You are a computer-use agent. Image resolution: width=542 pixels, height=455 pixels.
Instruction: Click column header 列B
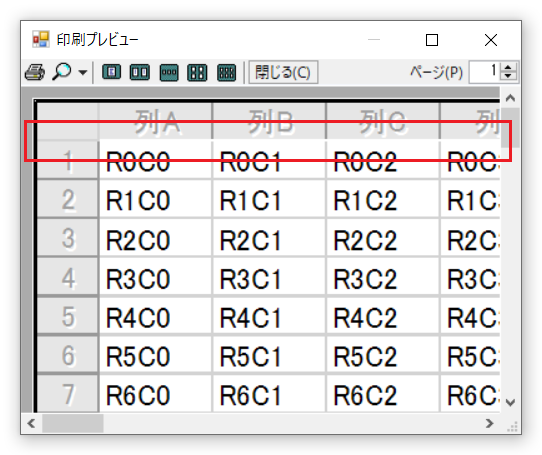[x=269, y=122]
